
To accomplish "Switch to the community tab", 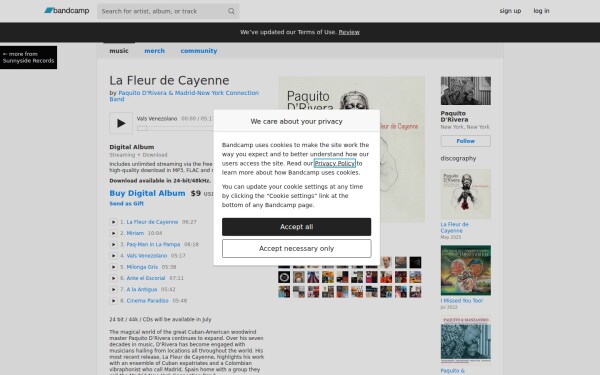I will [199, 51].
